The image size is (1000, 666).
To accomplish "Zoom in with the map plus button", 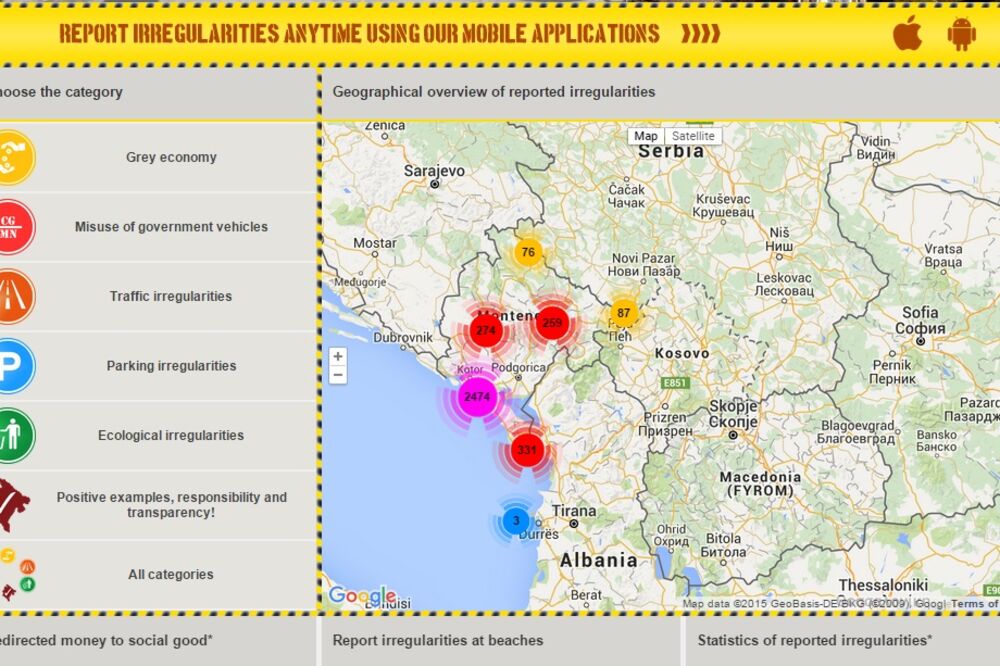I will coord(338,357).
